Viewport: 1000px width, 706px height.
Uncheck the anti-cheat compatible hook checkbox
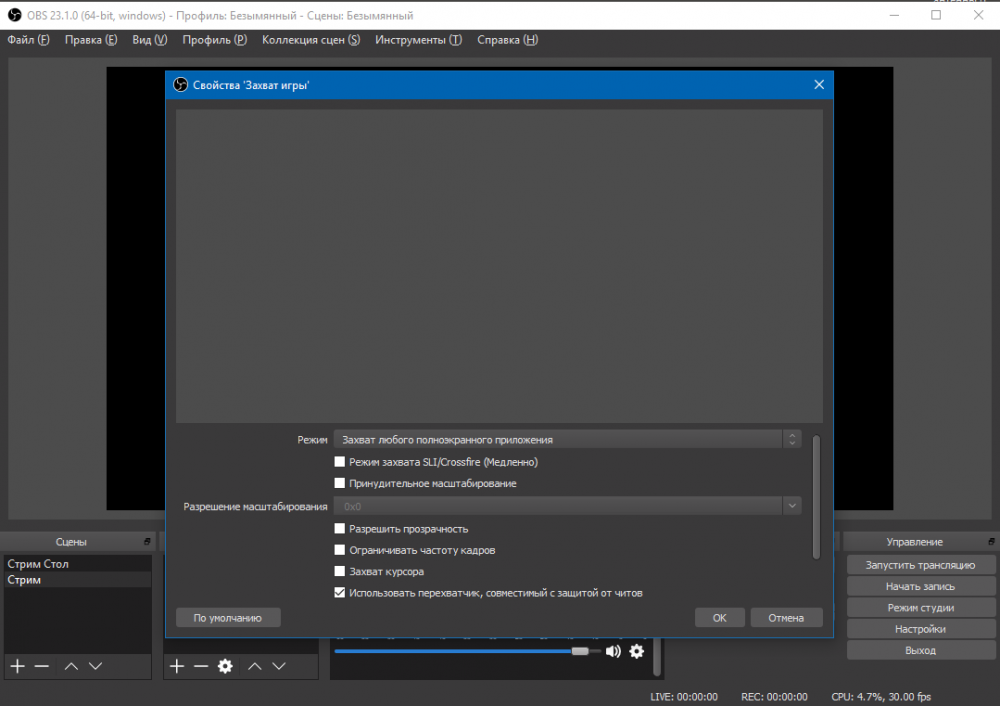pyautogui.click(x=340, y=593)
